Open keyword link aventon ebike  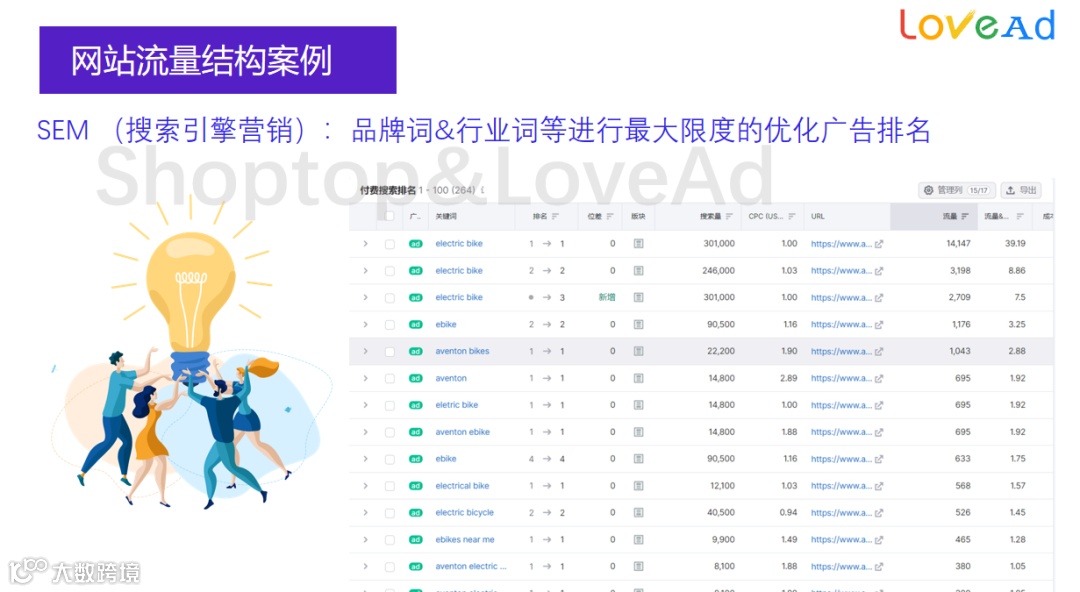[x=462, y=432]
